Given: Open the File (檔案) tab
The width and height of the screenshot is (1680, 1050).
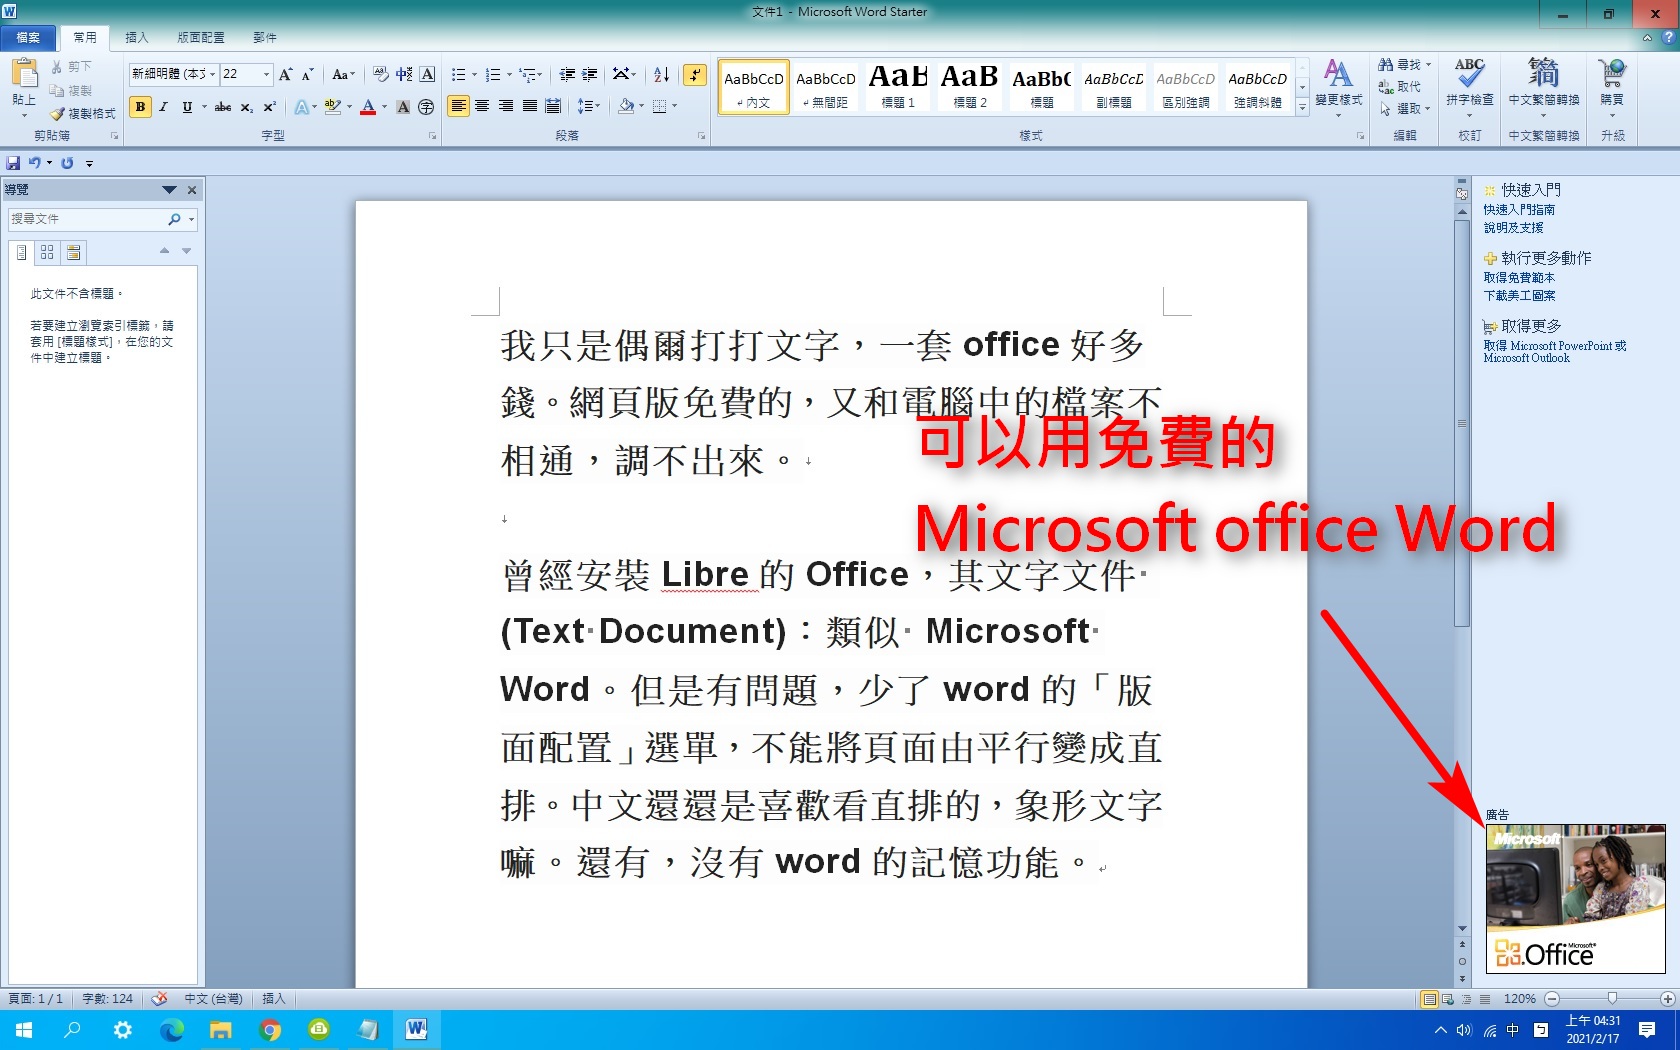Looking at the screenshot, I should pos(28,38).
